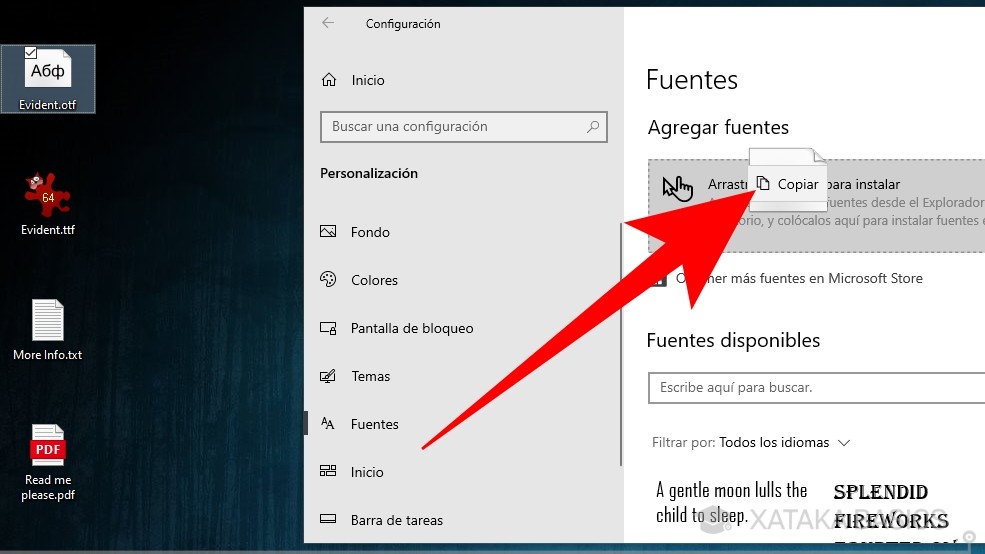Open more fonts in Microsoft Store link

click(799, 278)
